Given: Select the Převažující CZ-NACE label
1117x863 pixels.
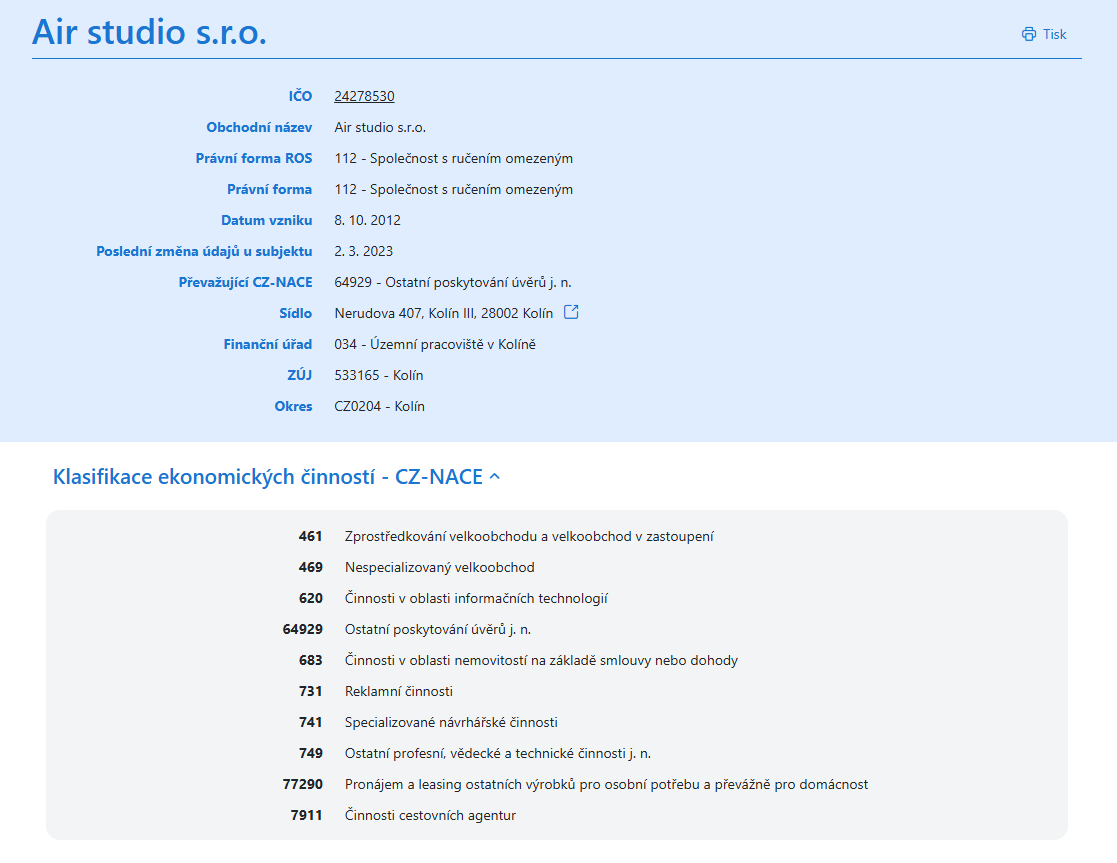Looking at the screenshot, I should [x=245, y=282].
